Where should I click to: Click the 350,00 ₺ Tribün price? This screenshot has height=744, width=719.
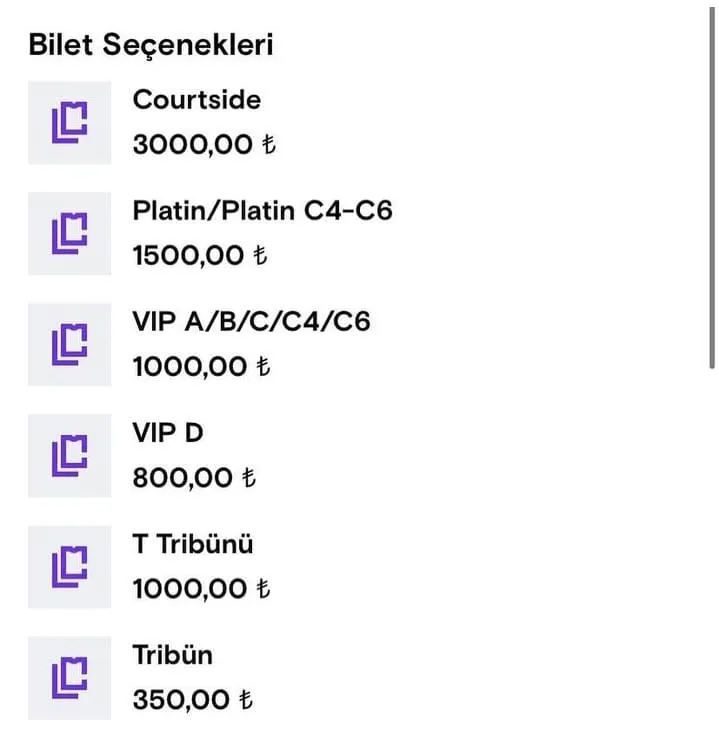tap(194, 700)
